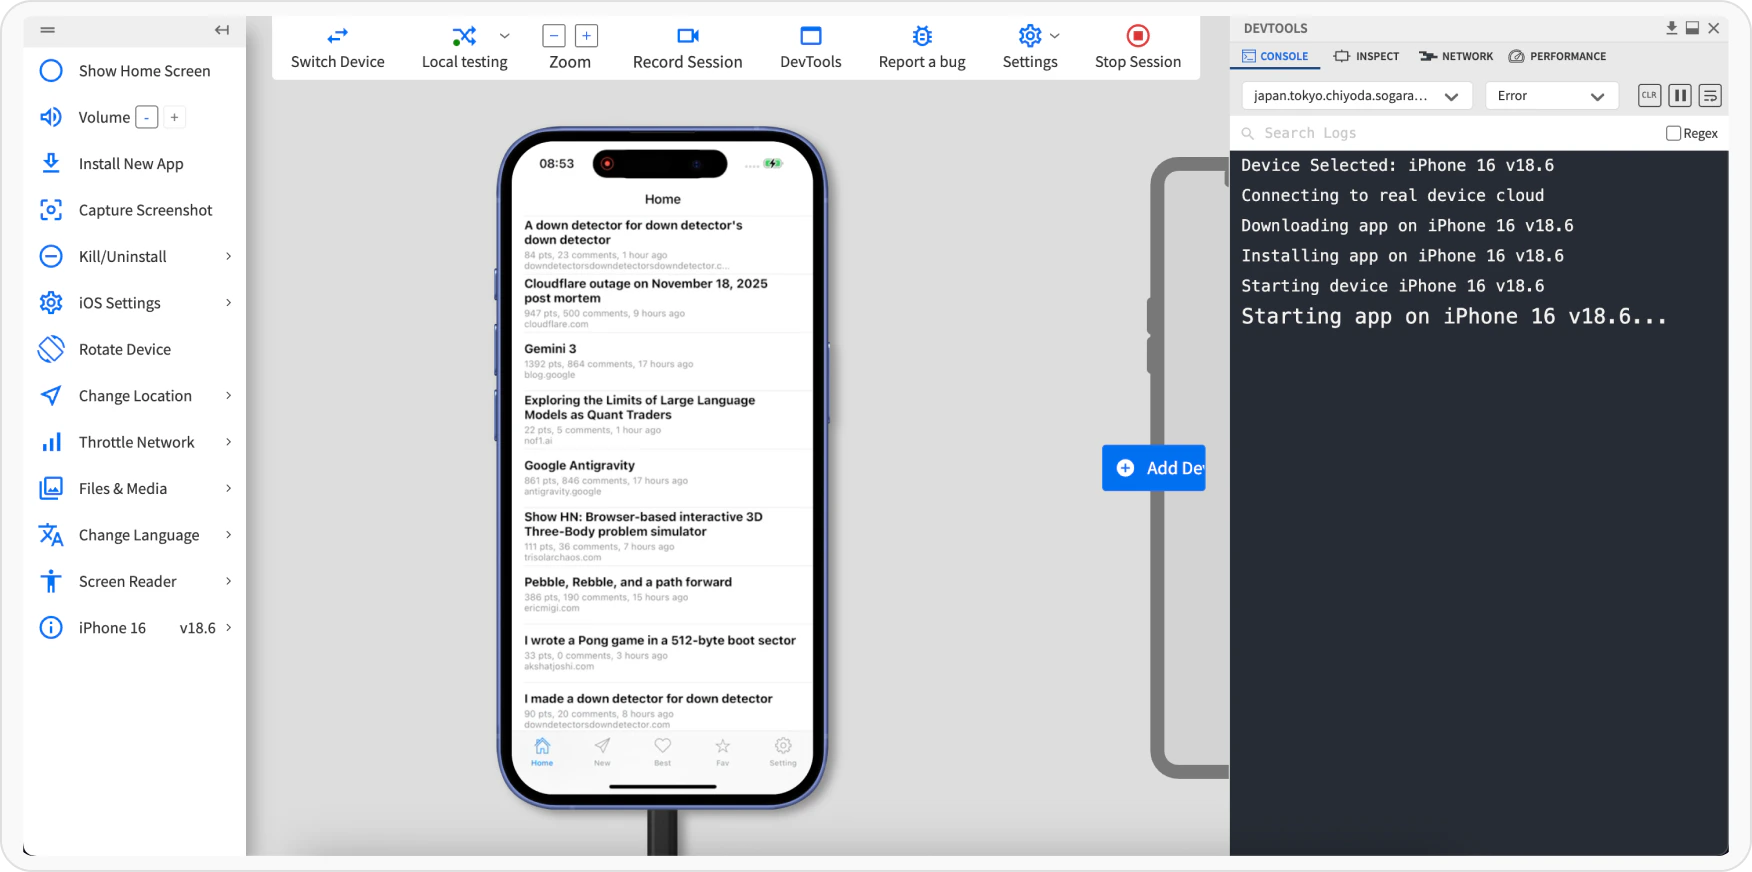Viewport: 1752px width, 872px height.
Task: Expand the Throttle Network submenu arrow
Action: click(x=229, y=442)
